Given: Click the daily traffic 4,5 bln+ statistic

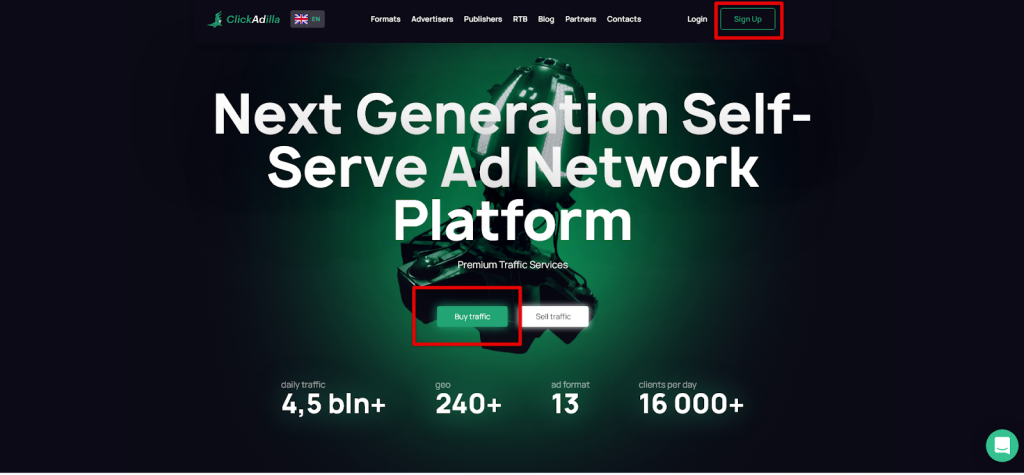Looking at the screenshot, I should pos(333,399).
